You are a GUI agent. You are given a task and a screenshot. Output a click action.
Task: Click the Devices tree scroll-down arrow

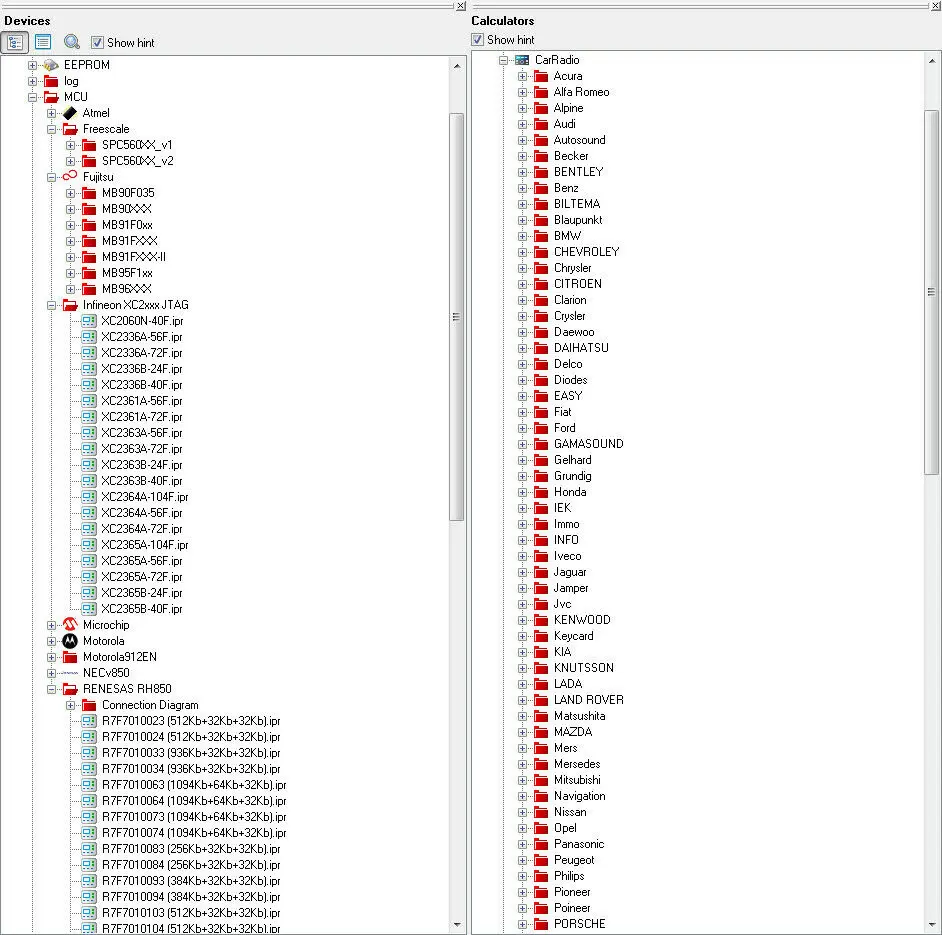click(x=457, y=924)
